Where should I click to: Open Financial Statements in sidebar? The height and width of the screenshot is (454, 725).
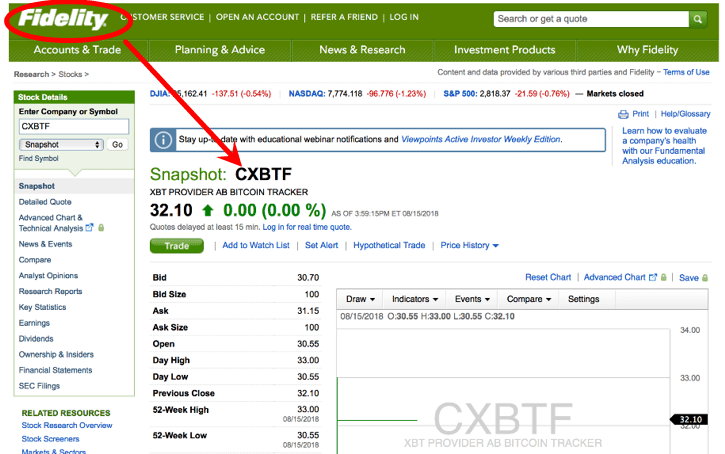pyautogui.click(x=55, y=370)
